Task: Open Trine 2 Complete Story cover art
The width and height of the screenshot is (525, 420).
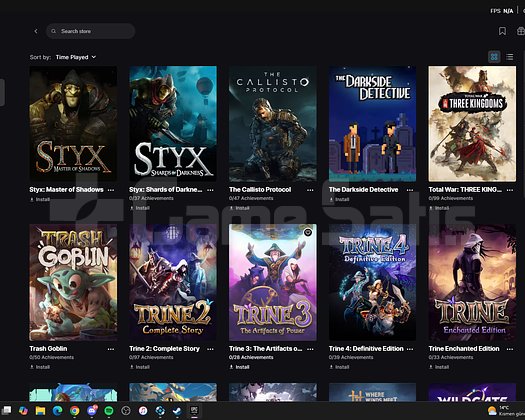Action: coord(173,282)
